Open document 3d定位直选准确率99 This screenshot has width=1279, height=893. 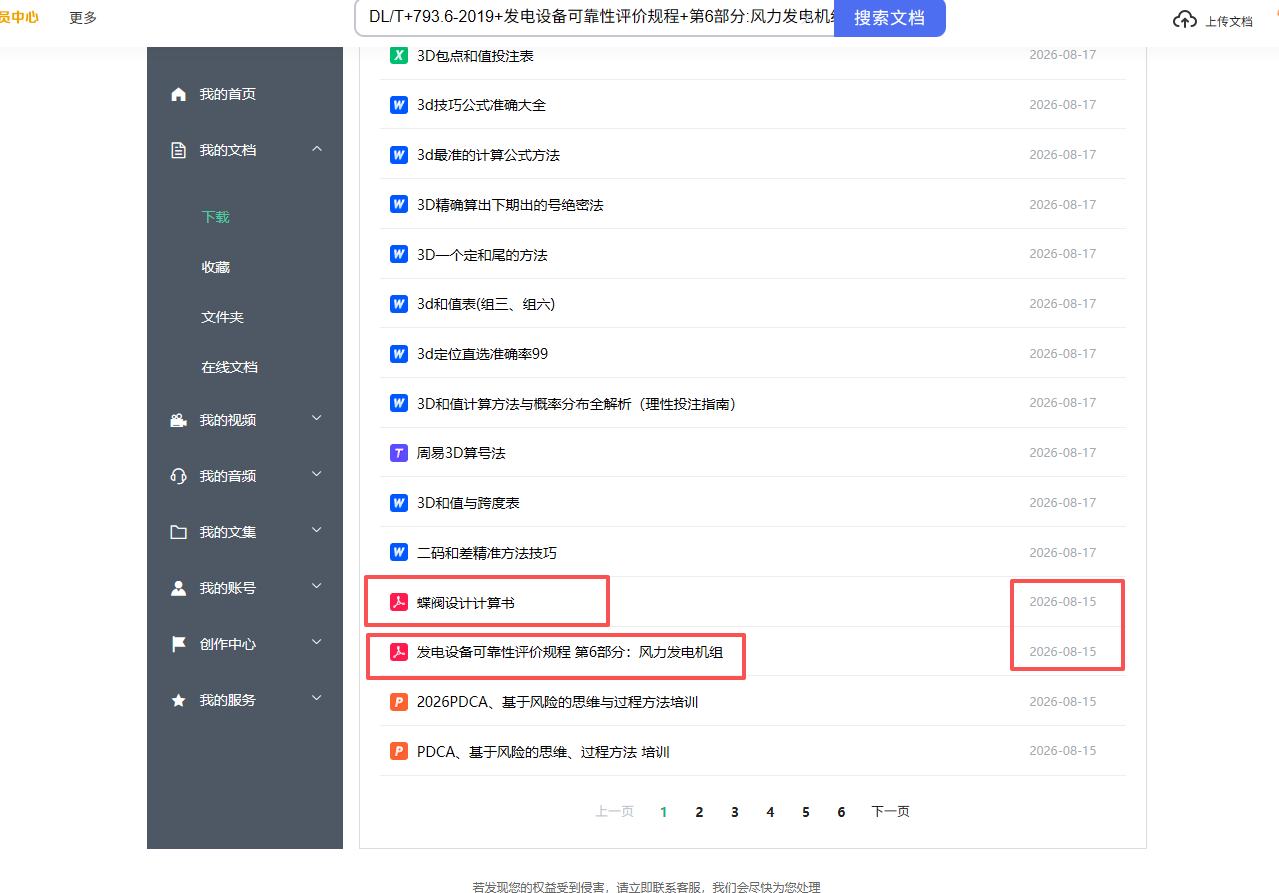point(482,354)
